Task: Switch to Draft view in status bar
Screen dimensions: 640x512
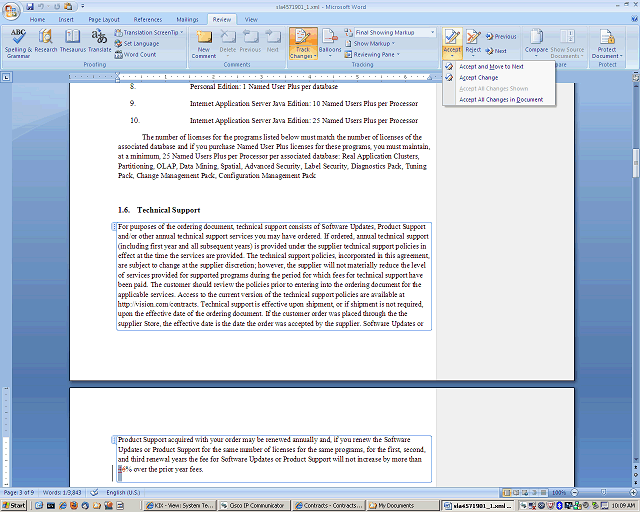Action: pos(543,492)
